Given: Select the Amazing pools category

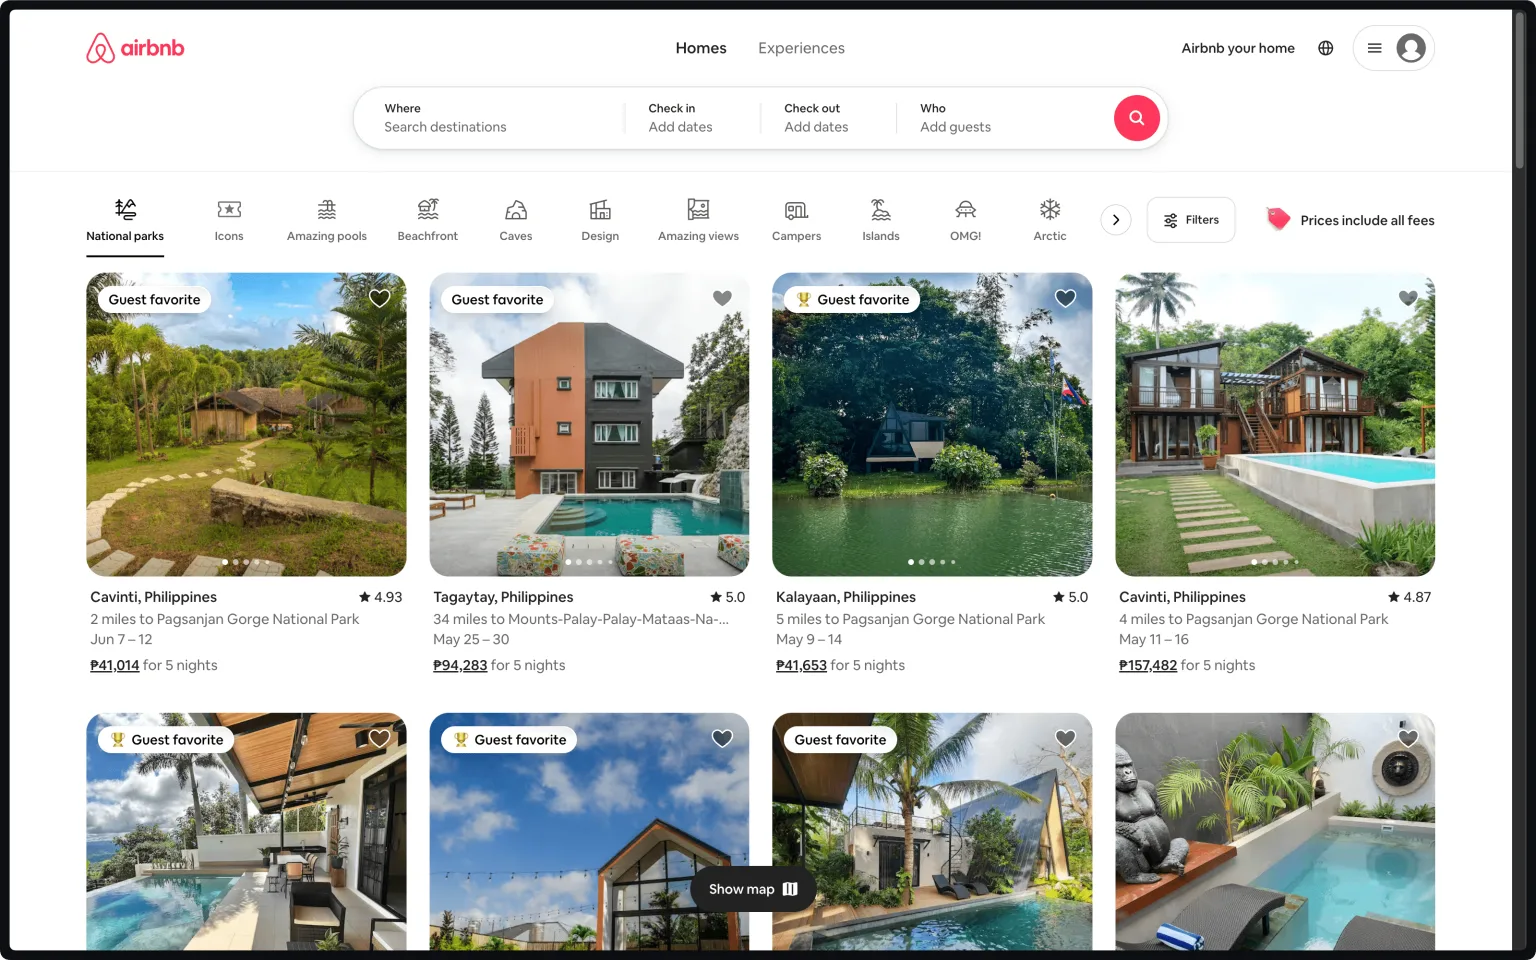Looking at the screenshot, I should [327, 220].
